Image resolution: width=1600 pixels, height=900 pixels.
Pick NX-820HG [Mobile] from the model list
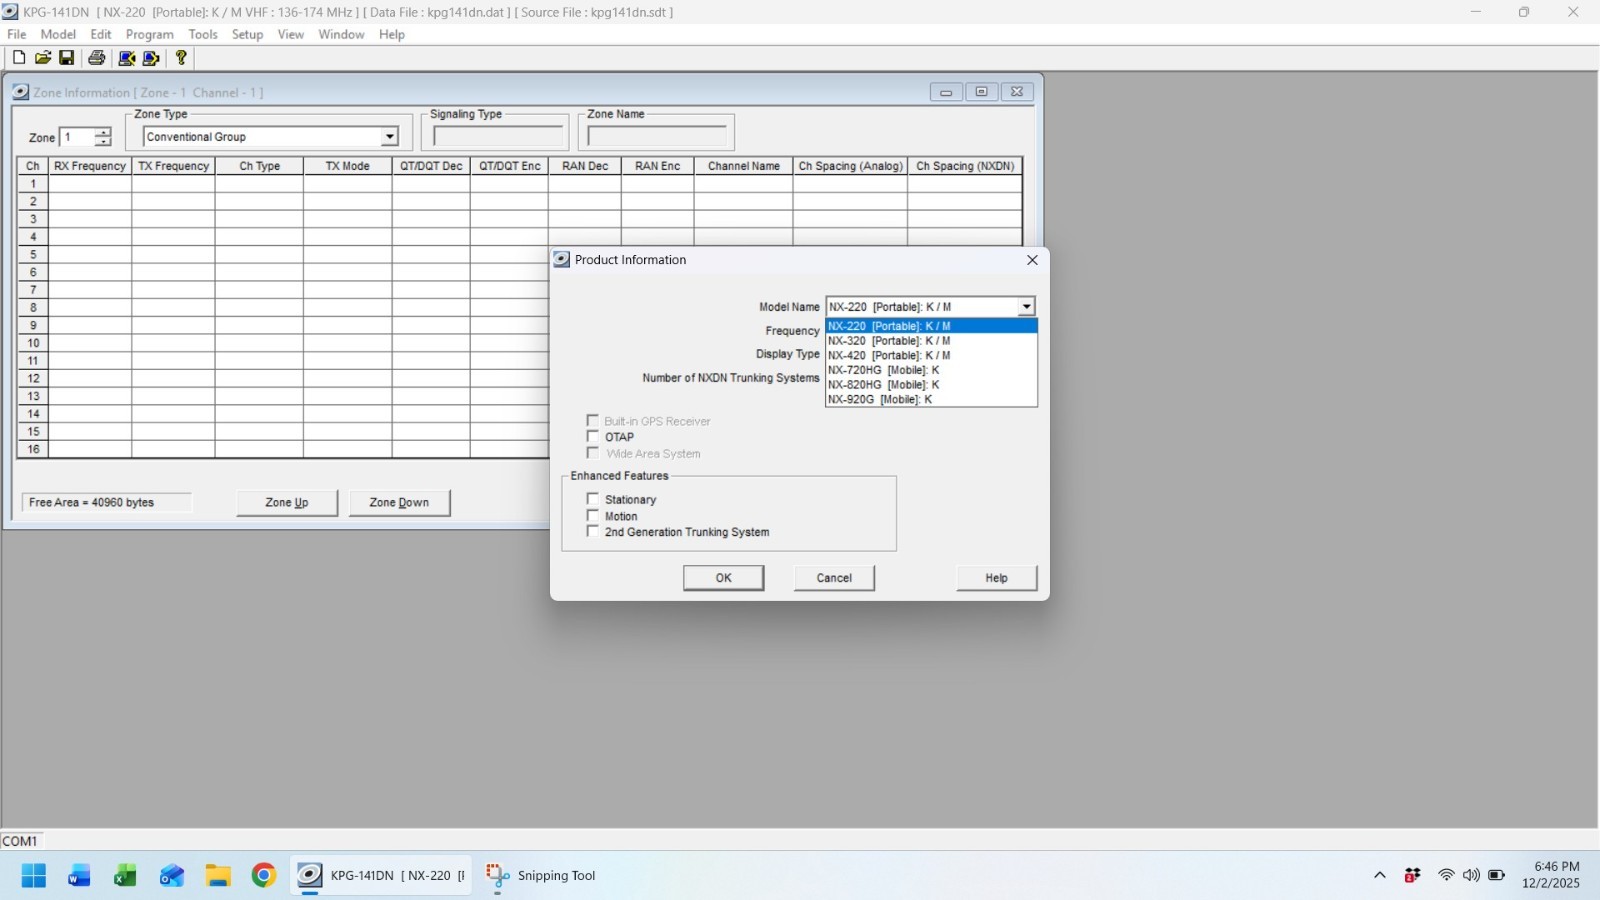point(931,385)
